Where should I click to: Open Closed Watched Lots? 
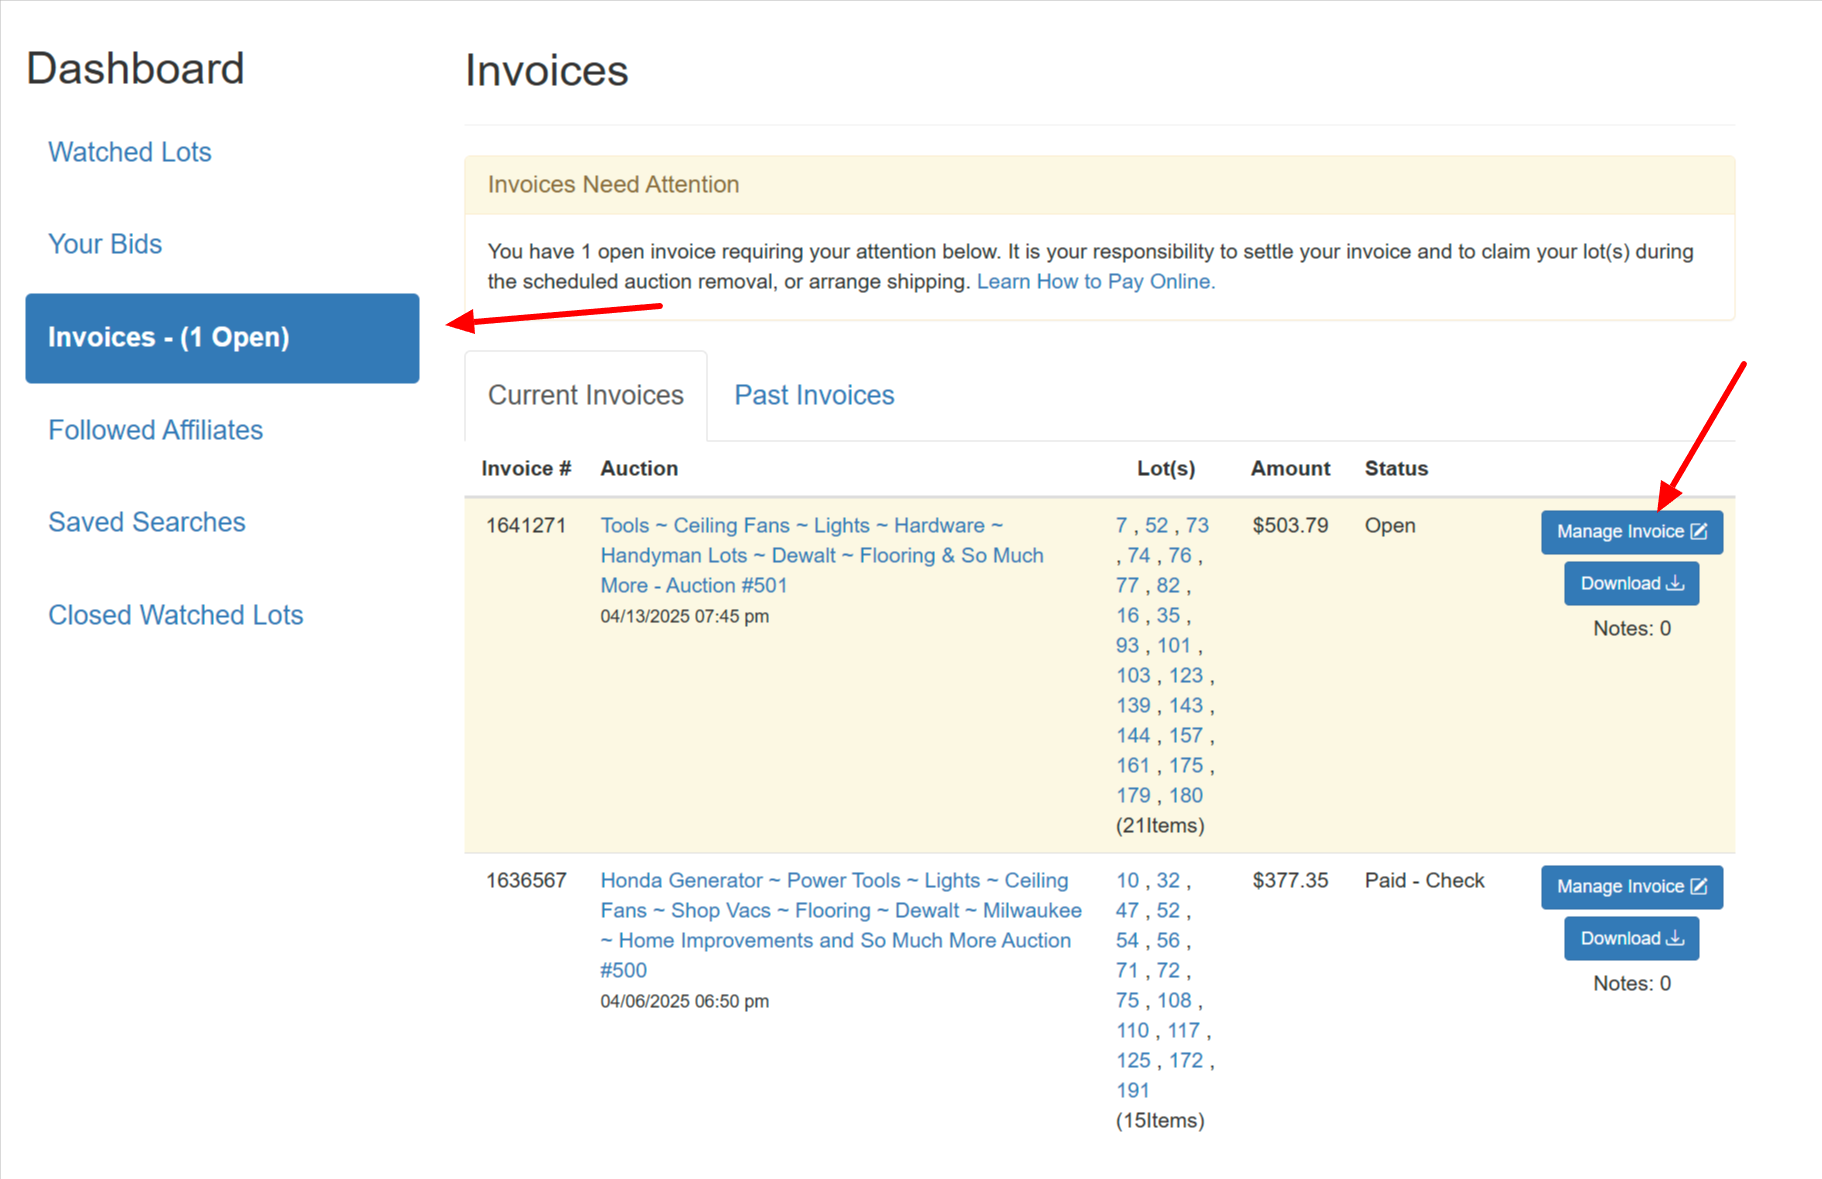click(x=176, y=615)
